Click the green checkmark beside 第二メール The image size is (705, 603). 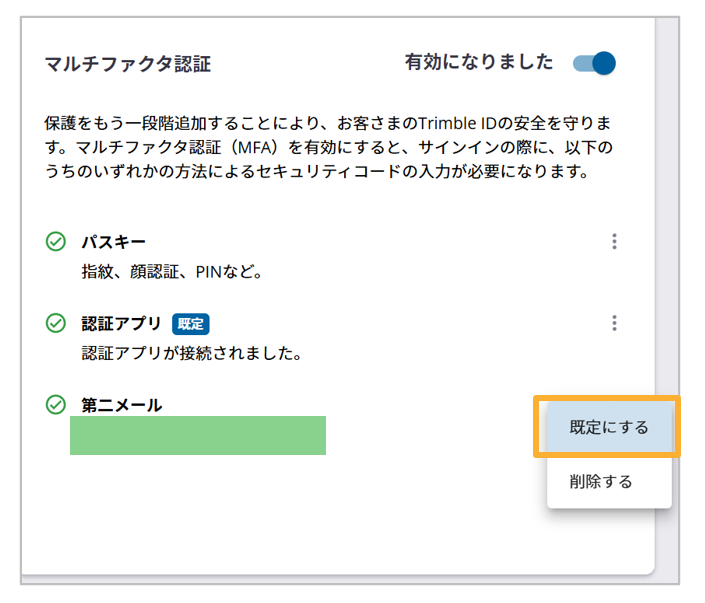56,404
